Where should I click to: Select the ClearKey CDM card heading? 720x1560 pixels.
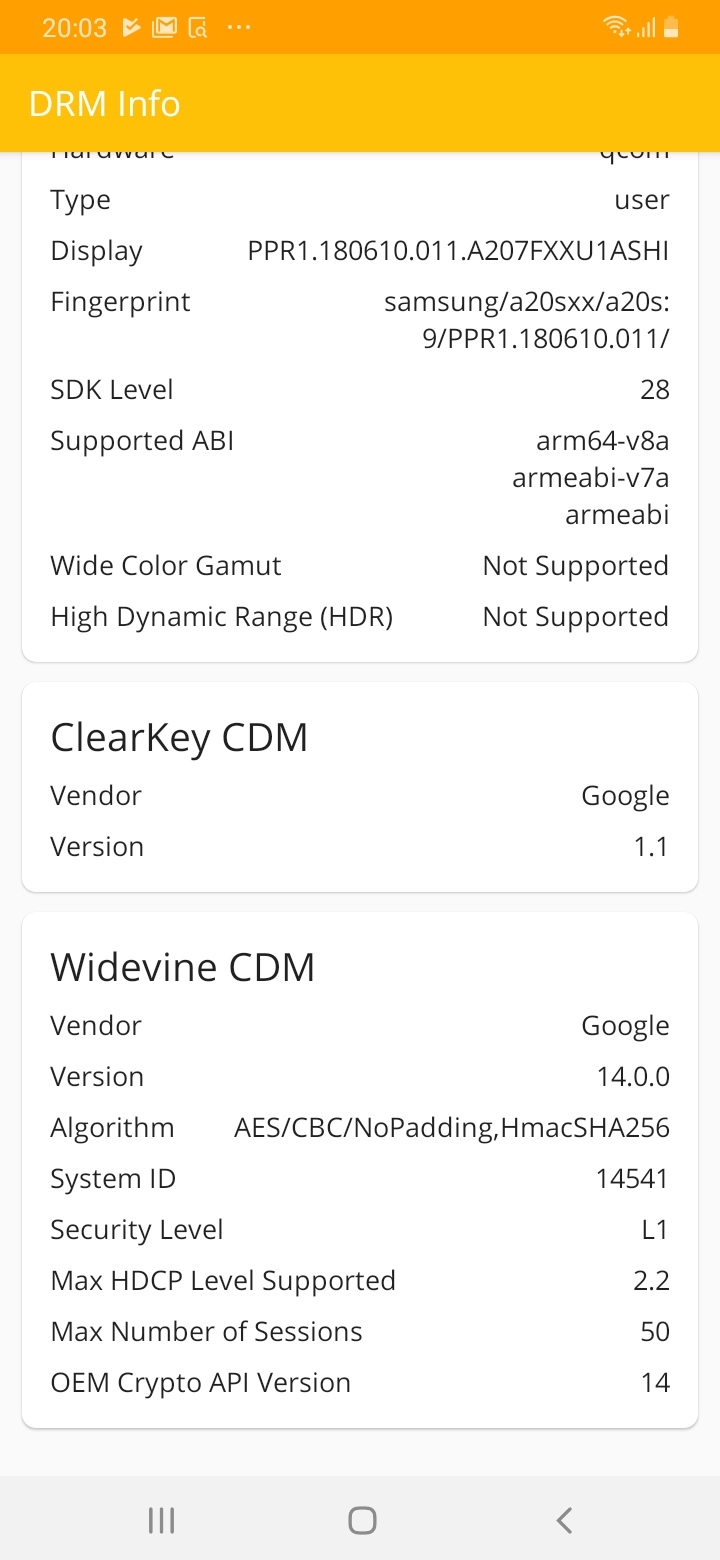(179, 737)
